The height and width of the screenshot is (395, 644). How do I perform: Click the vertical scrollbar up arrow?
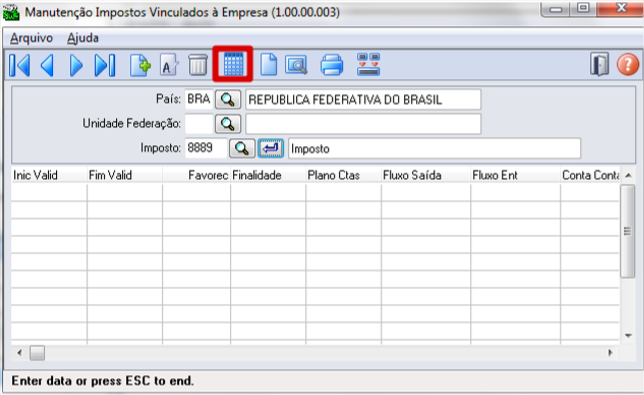pyautogui.click(x=628, y=176)
